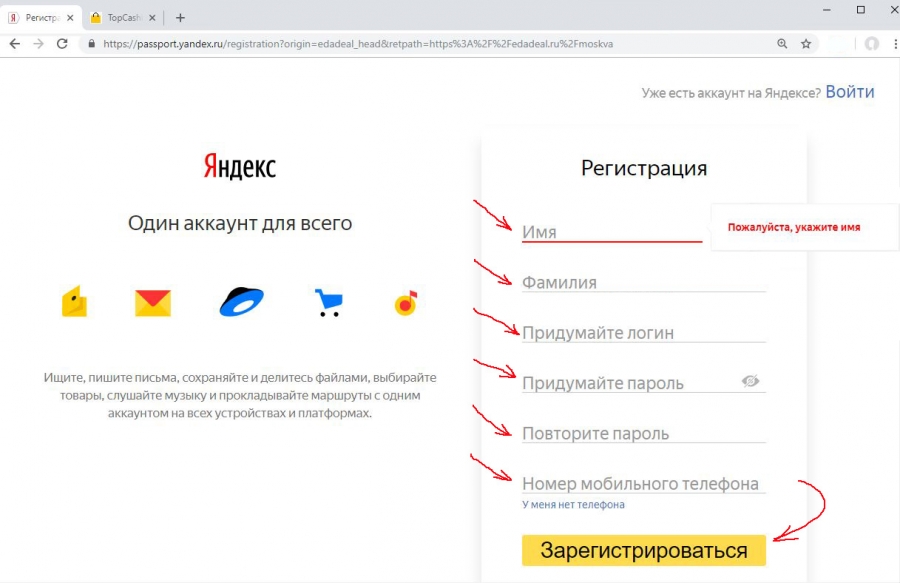900x583 pixels.
Task: Open a new tab with plus button
Action: [x=180, y=18]
